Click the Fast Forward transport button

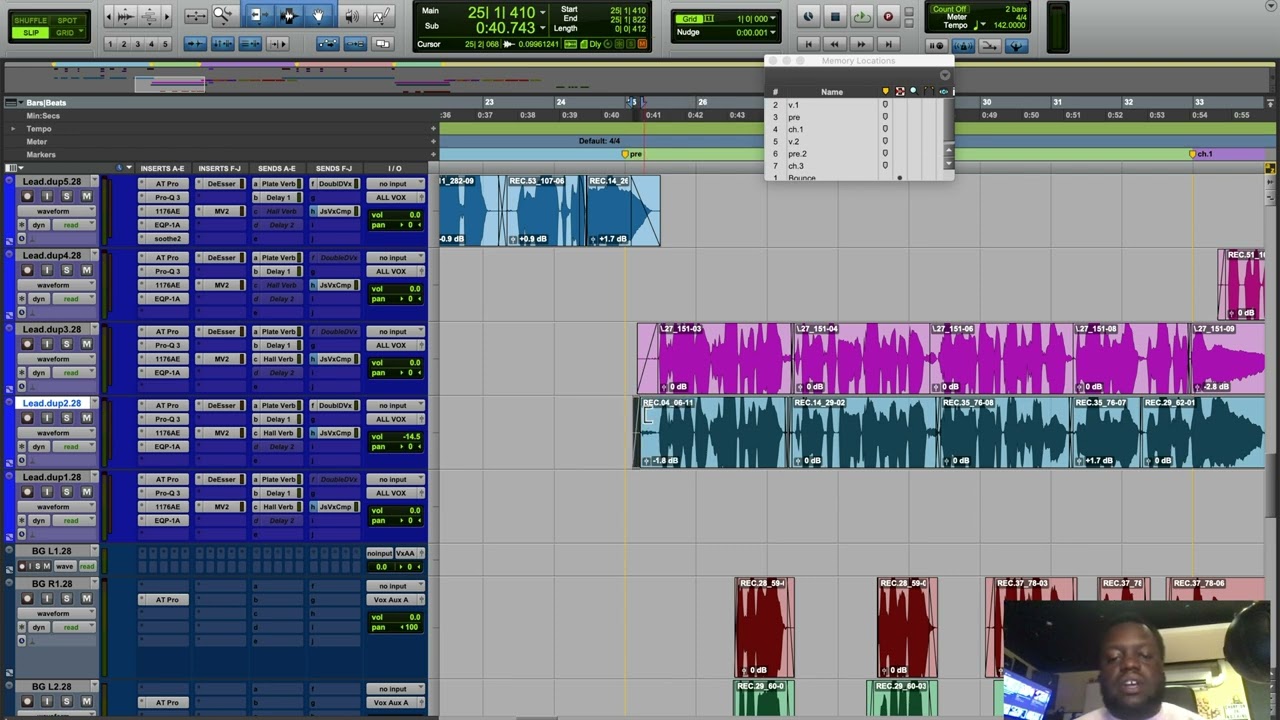point(861,44)
